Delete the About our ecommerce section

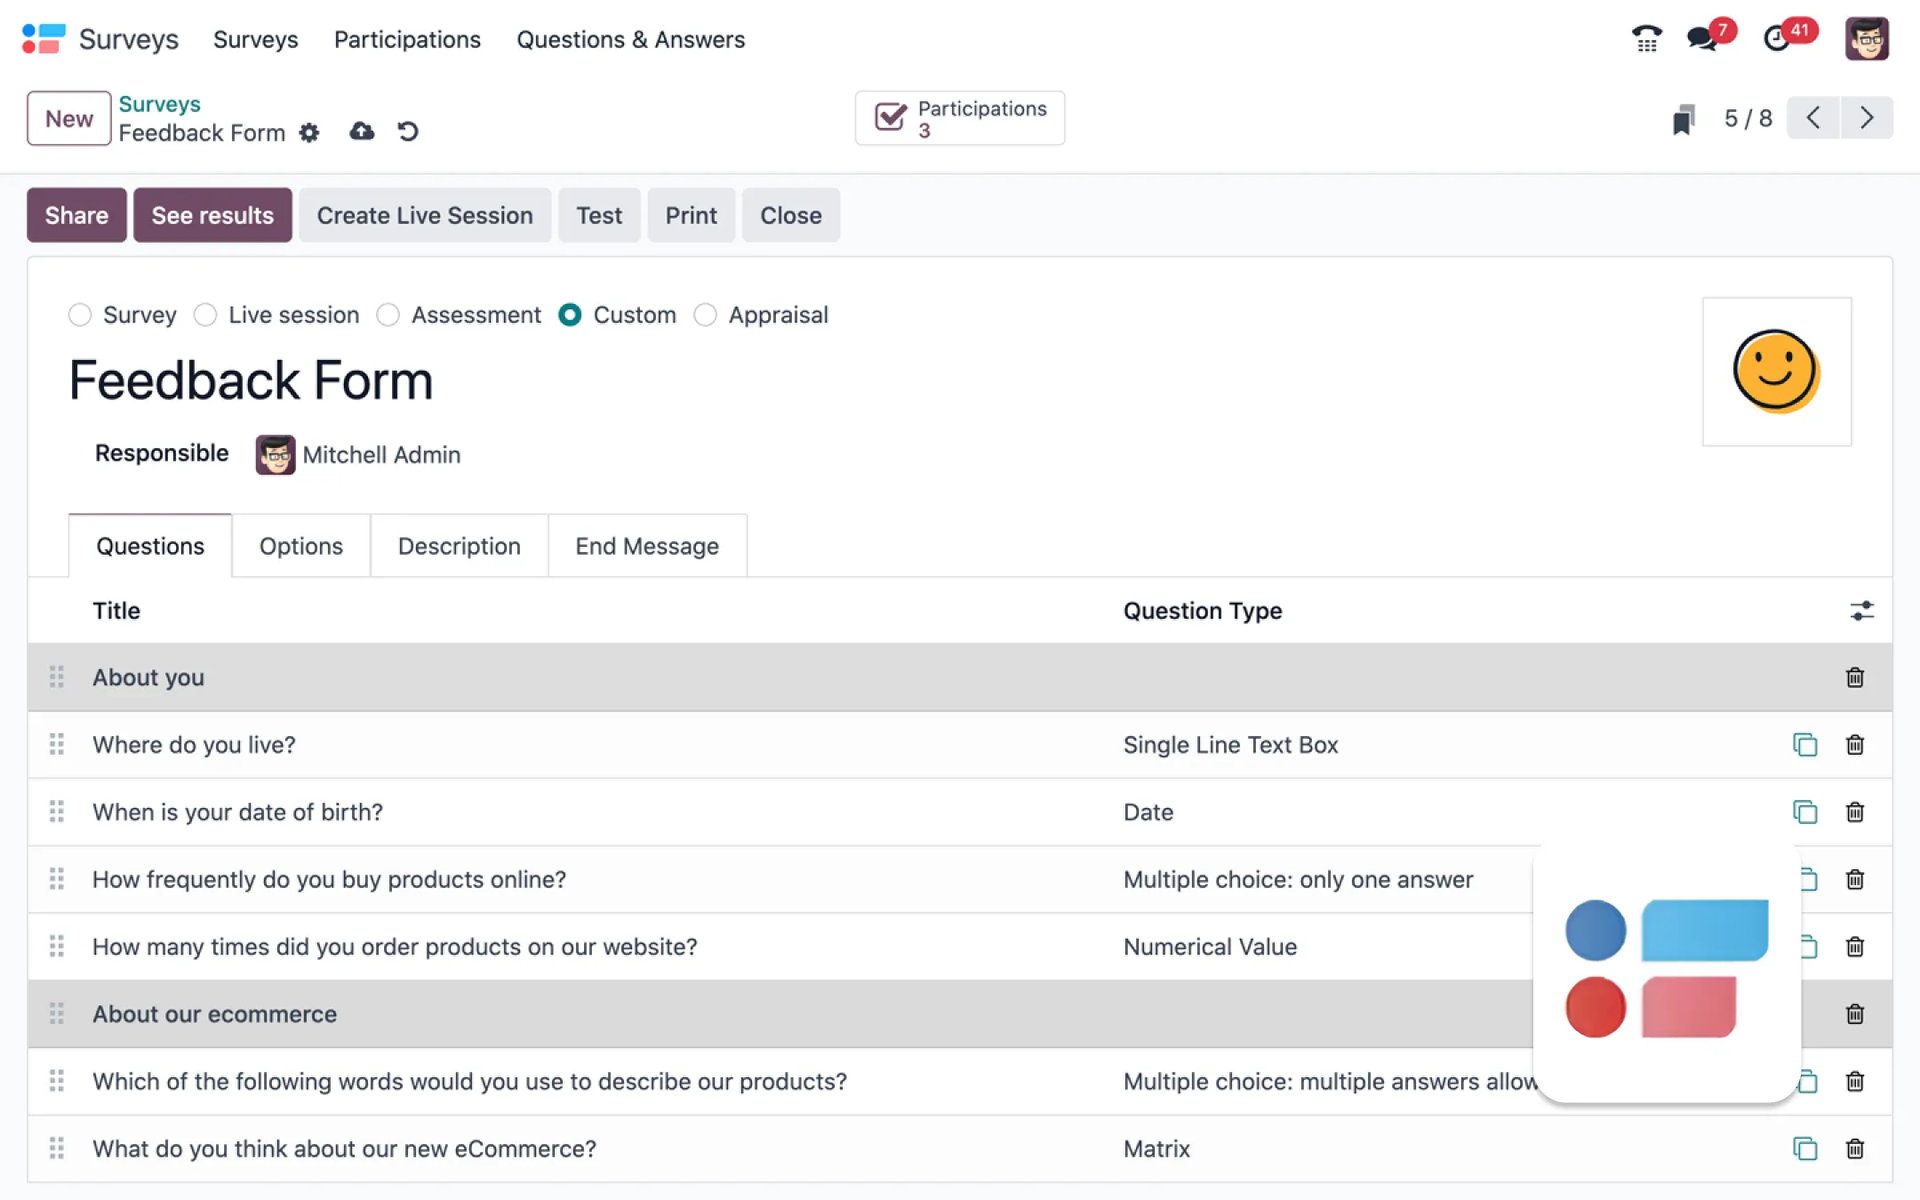[x=1855, y=1014]
